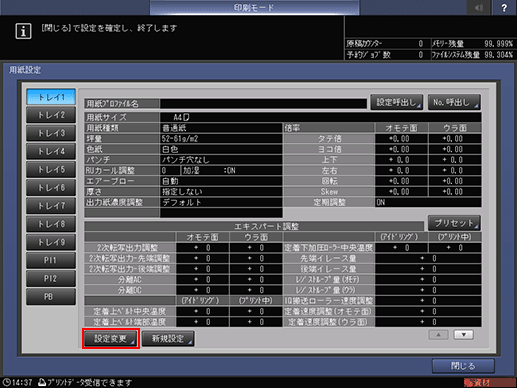Click the 閉じる button

coord(463,366)
